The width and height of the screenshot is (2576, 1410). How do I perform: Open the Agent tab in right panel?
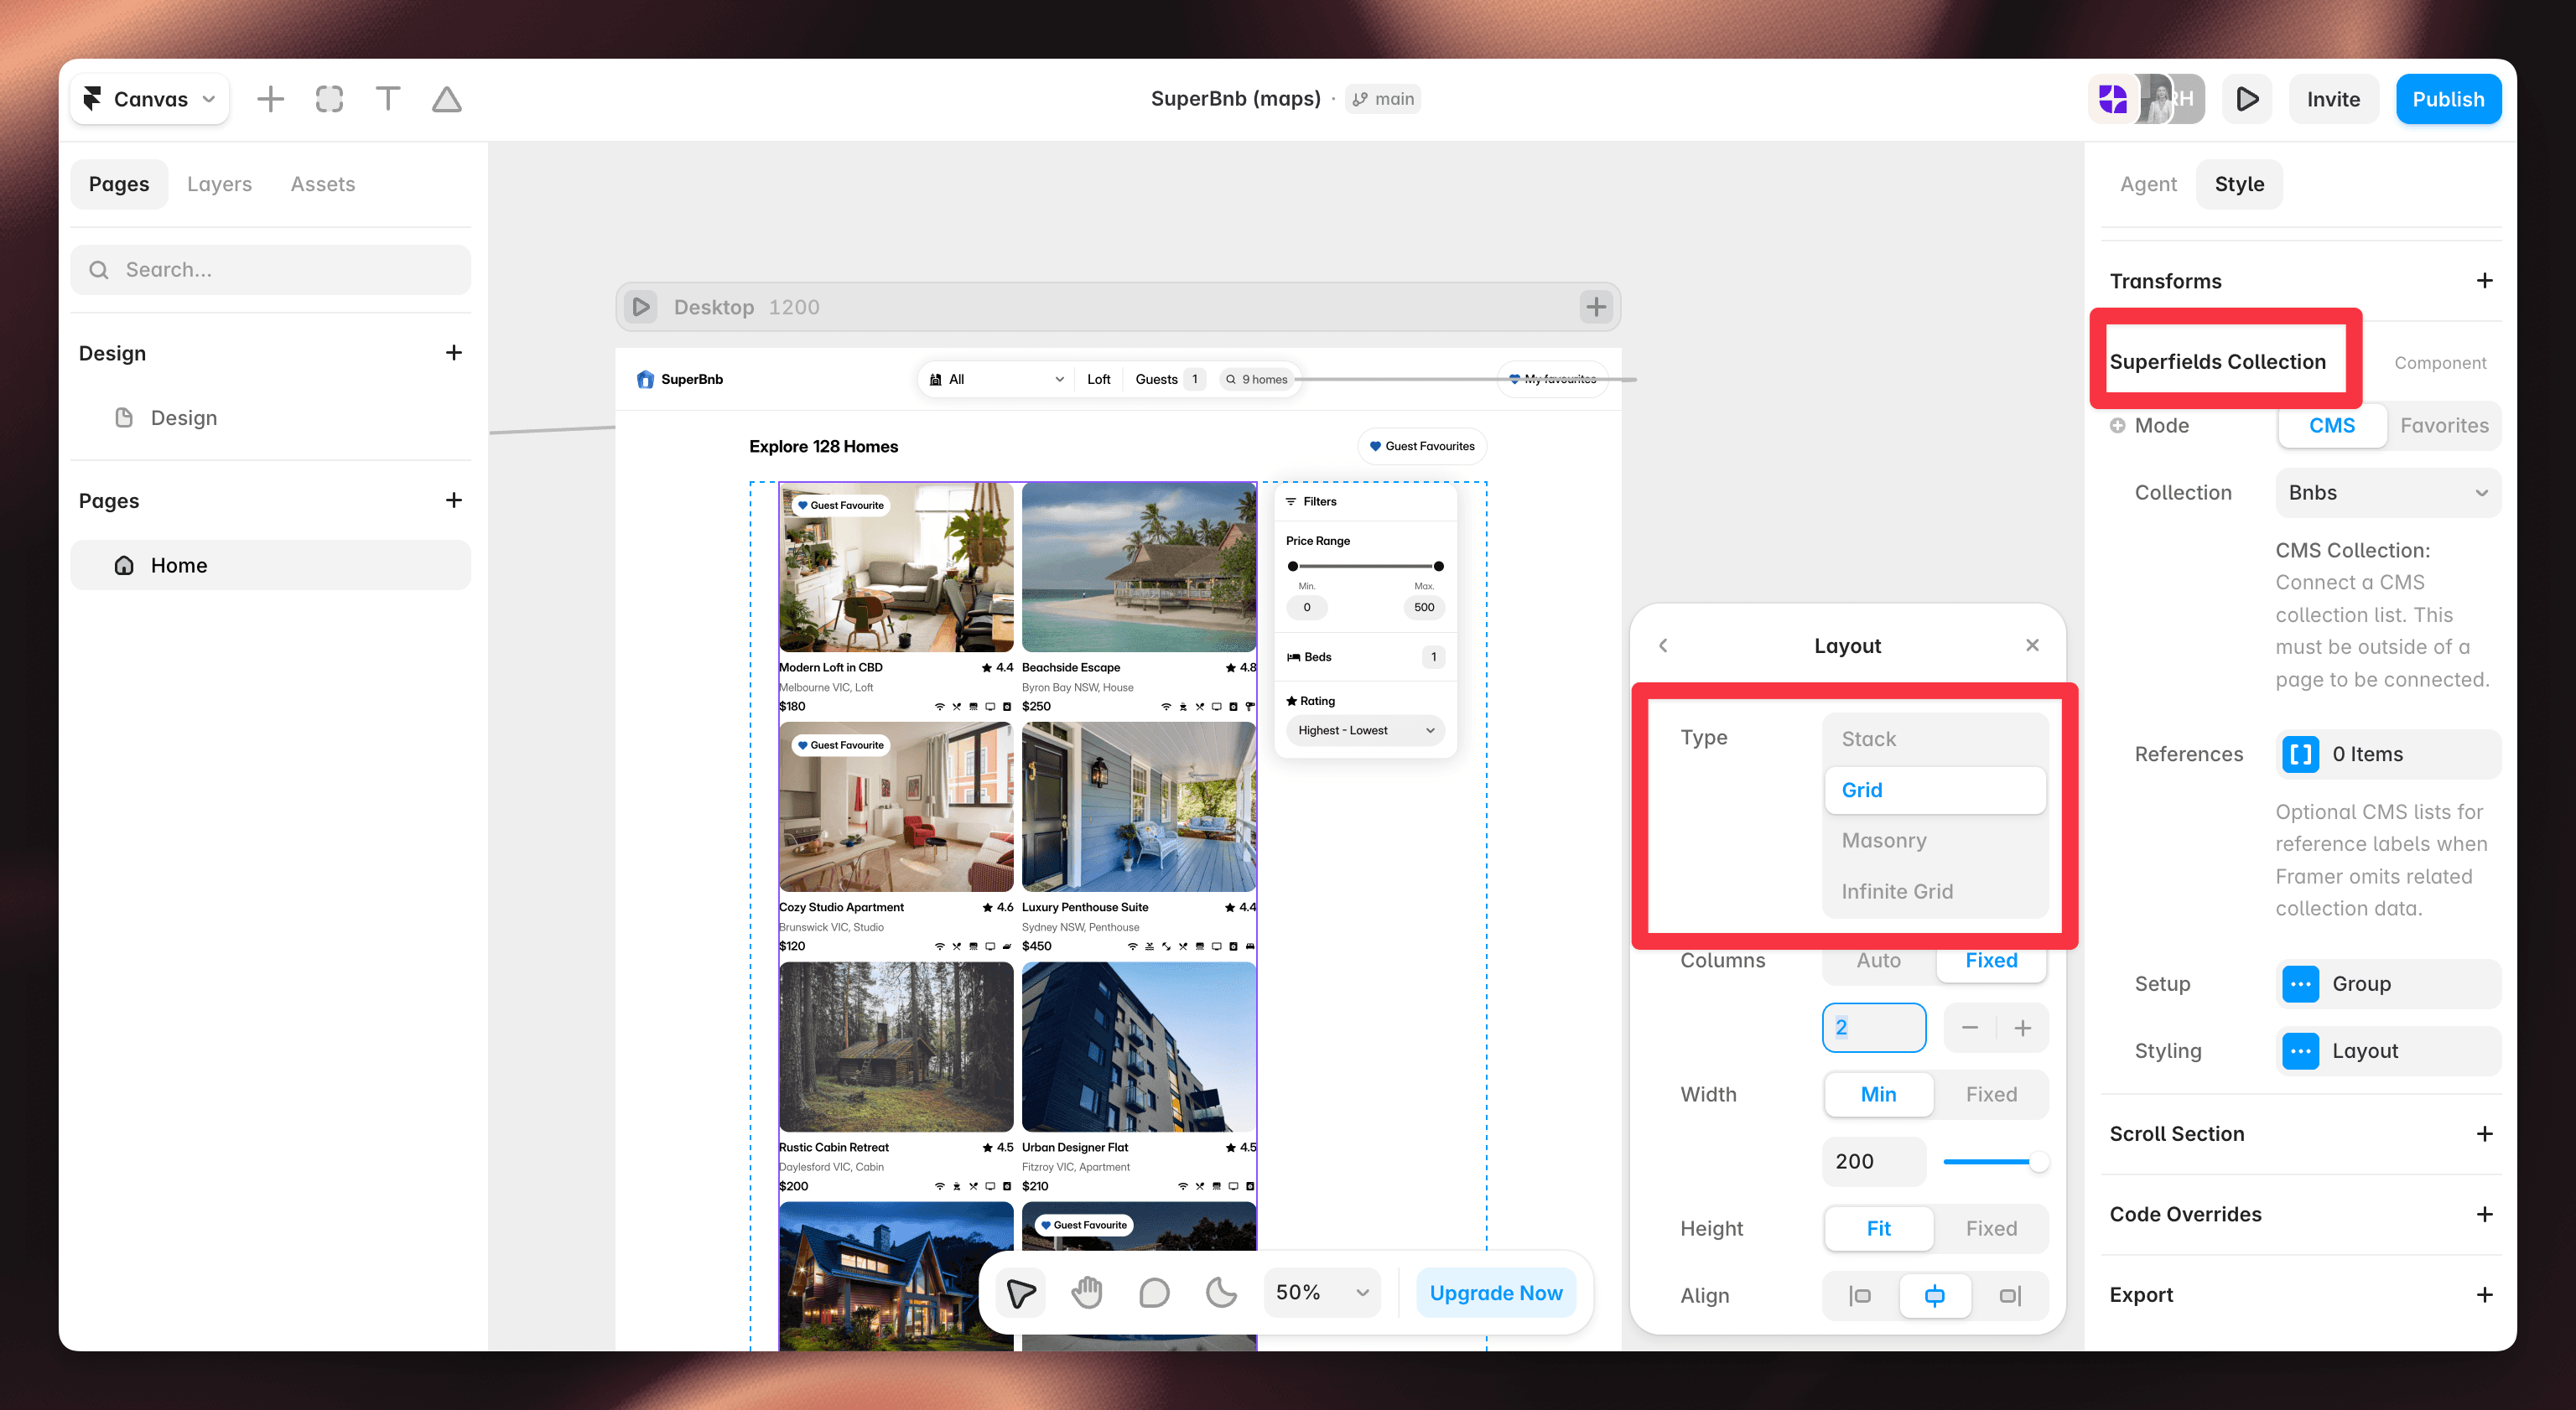2148,184
